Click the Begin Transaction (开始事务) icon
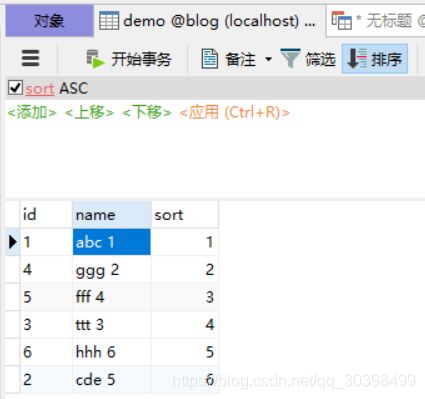Screen dimensions: 425x399 (96, 59)
